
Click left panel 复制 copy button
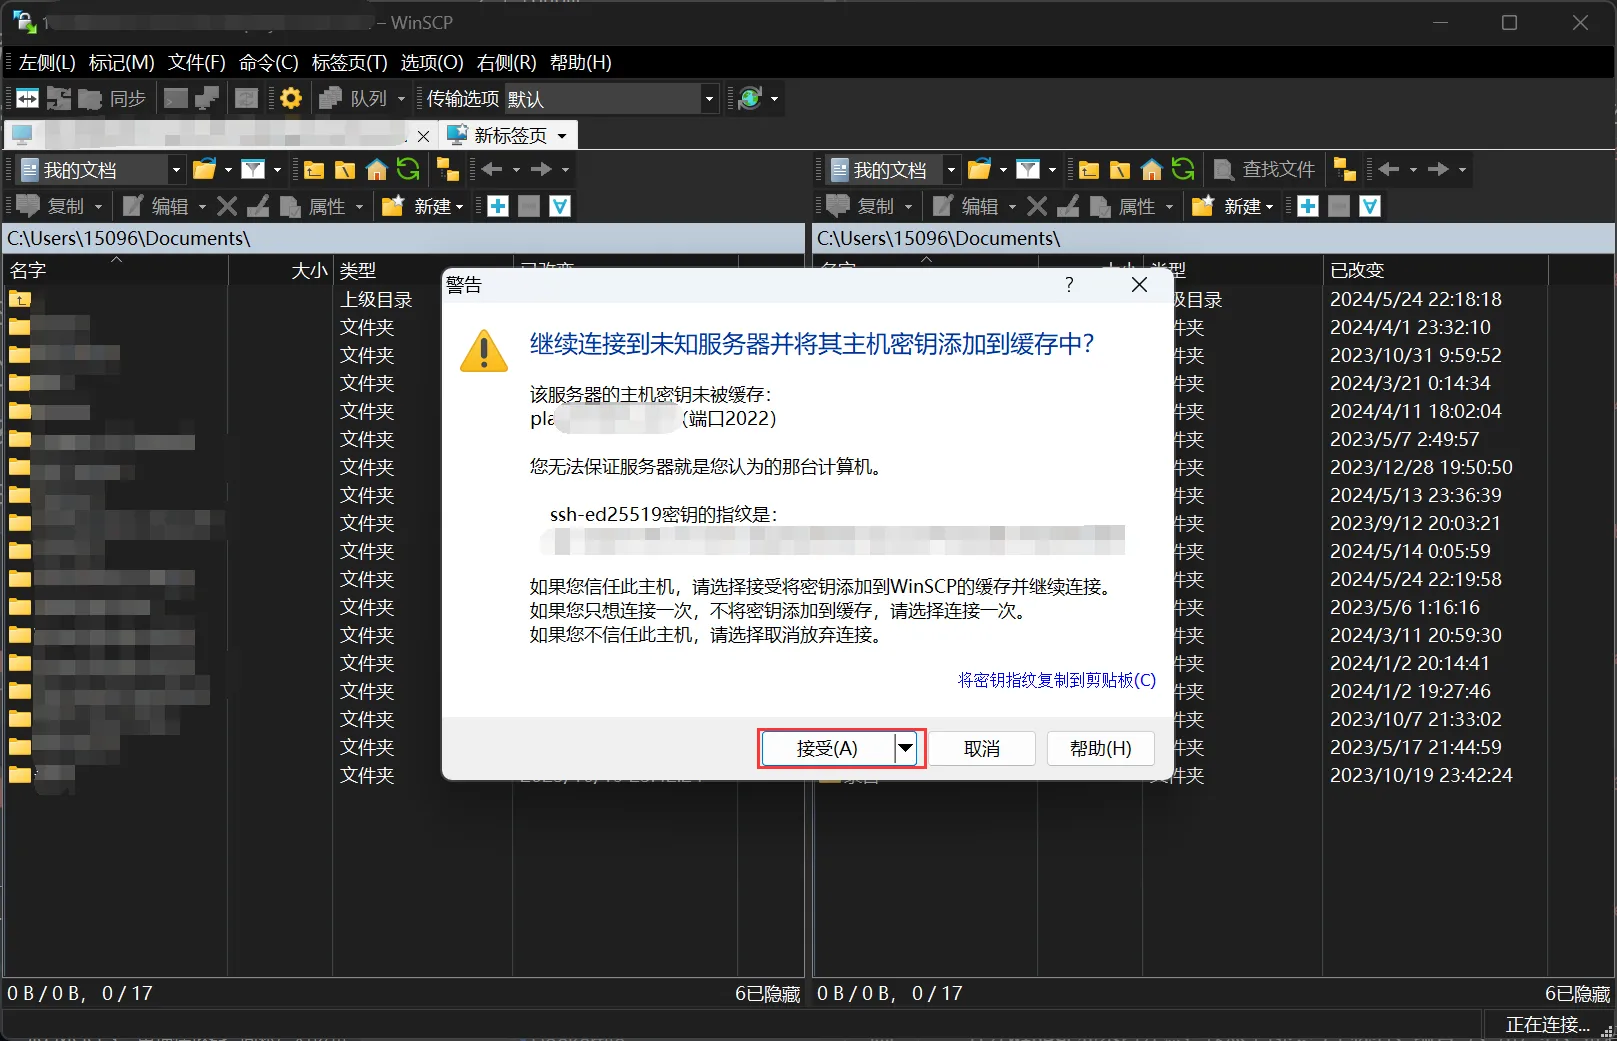52,206
